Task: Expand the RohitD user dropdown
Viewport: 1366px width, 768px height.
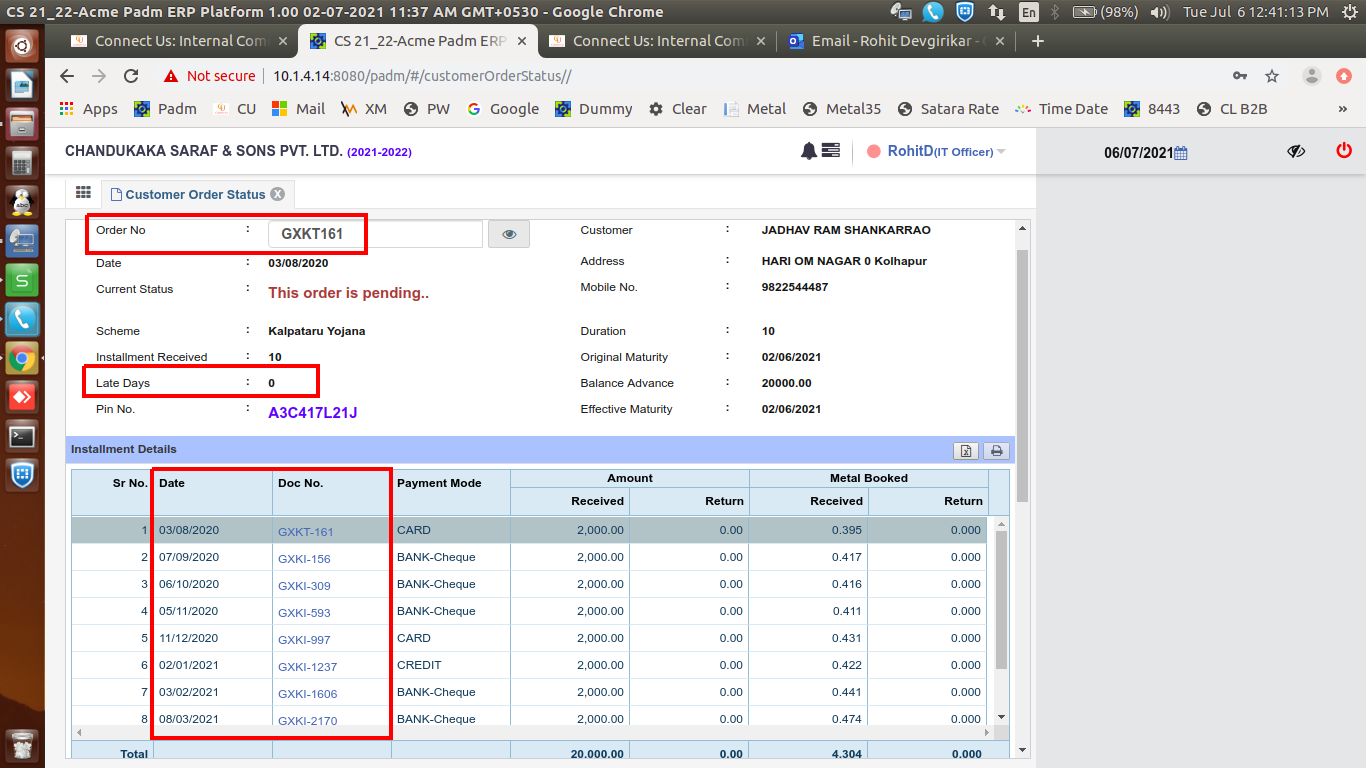Action: coord(1001,152)
